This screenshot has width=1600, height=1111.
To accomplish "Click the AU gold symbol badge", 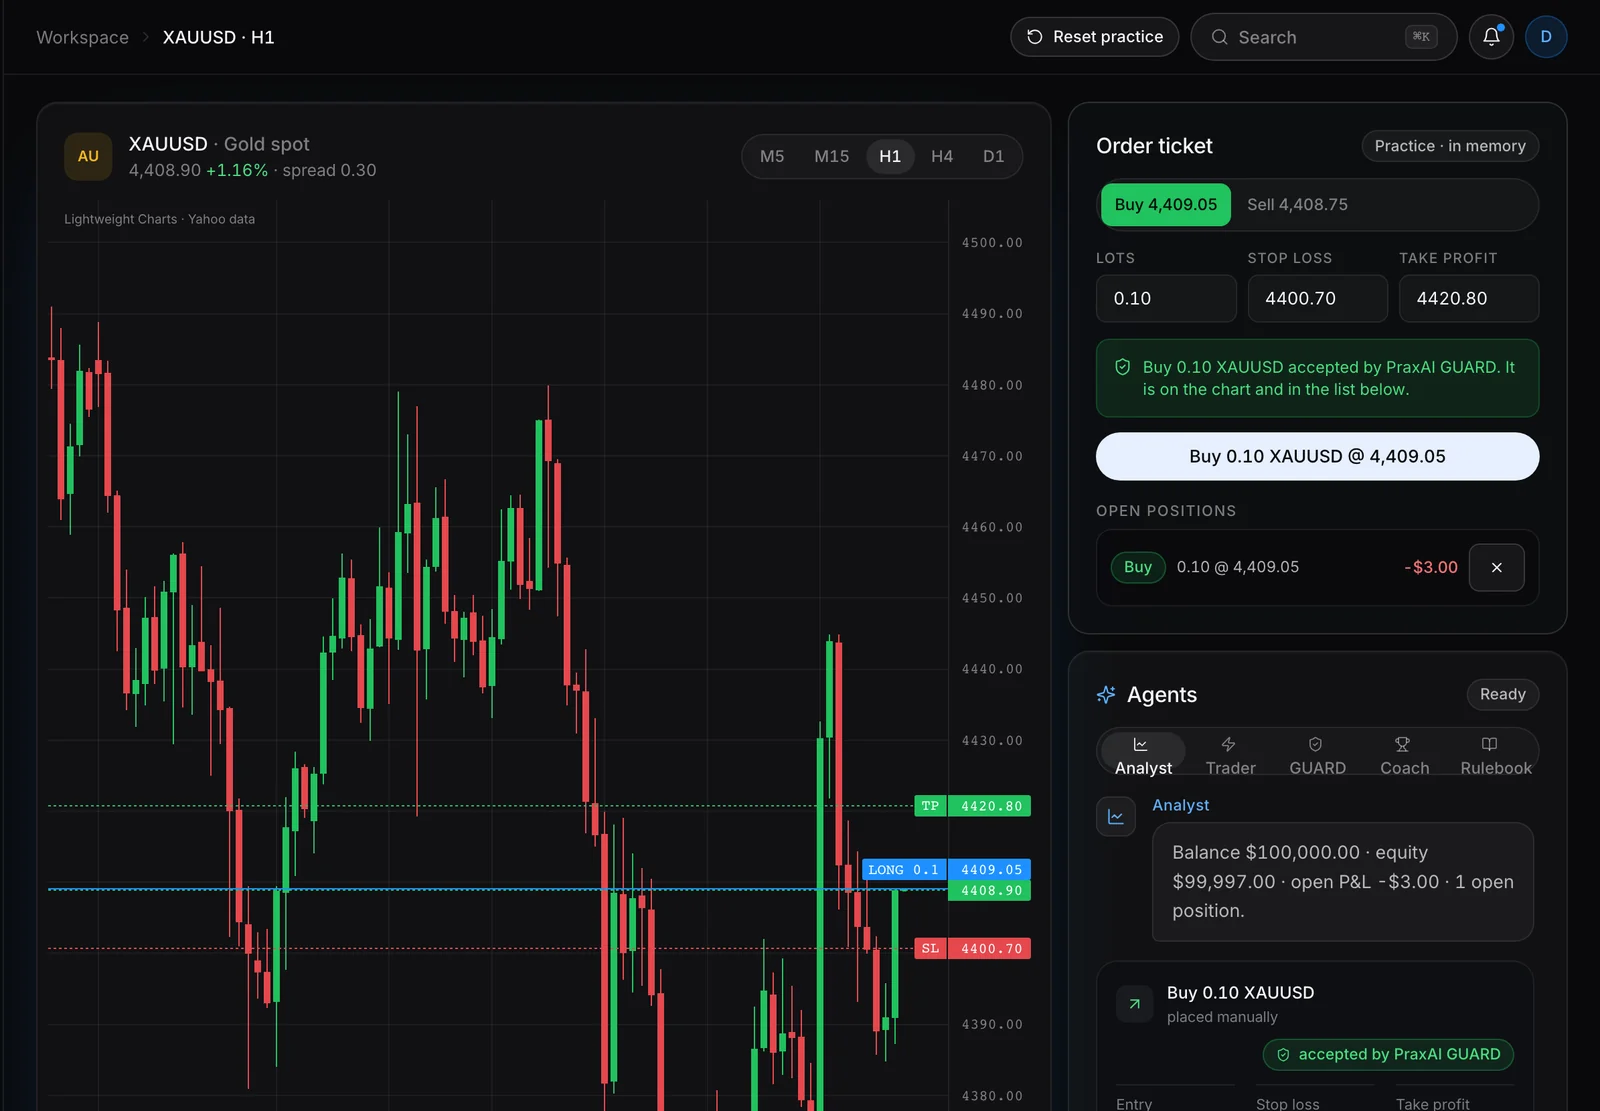I will (88, 156).
